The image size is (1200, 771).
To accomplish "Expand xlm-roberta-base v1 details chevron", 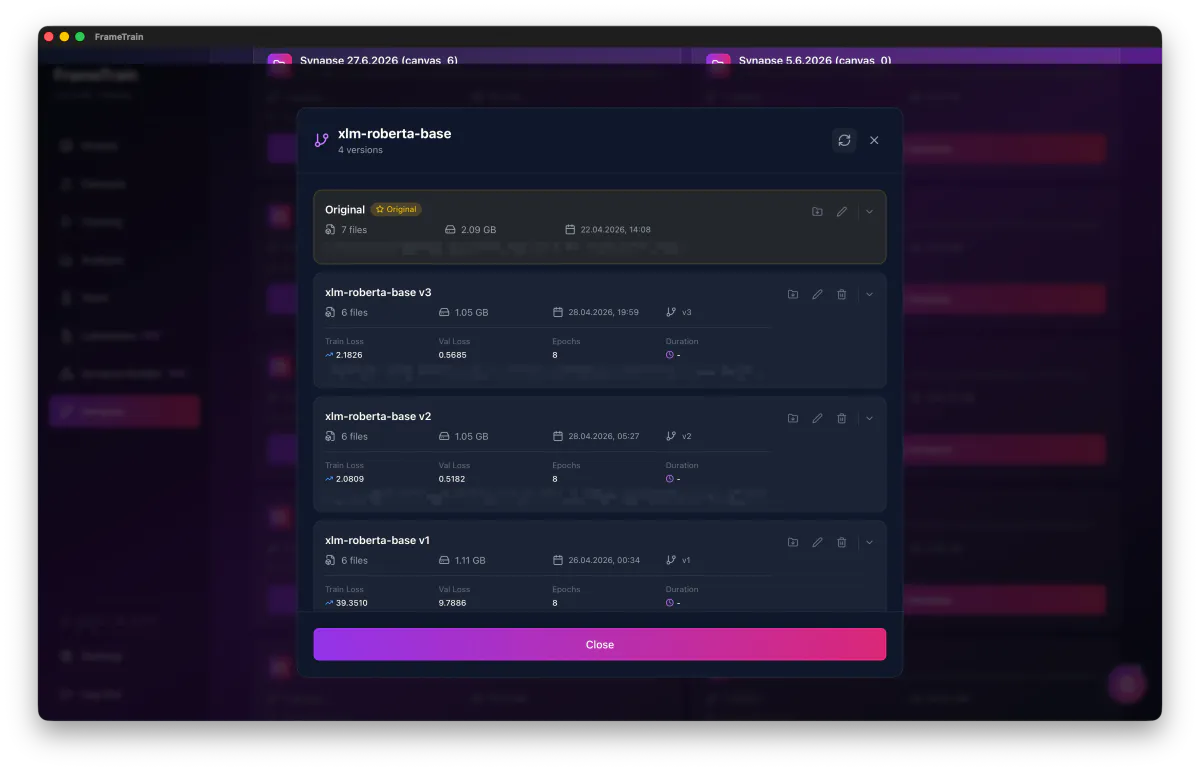I will click(x=869, y=542).
